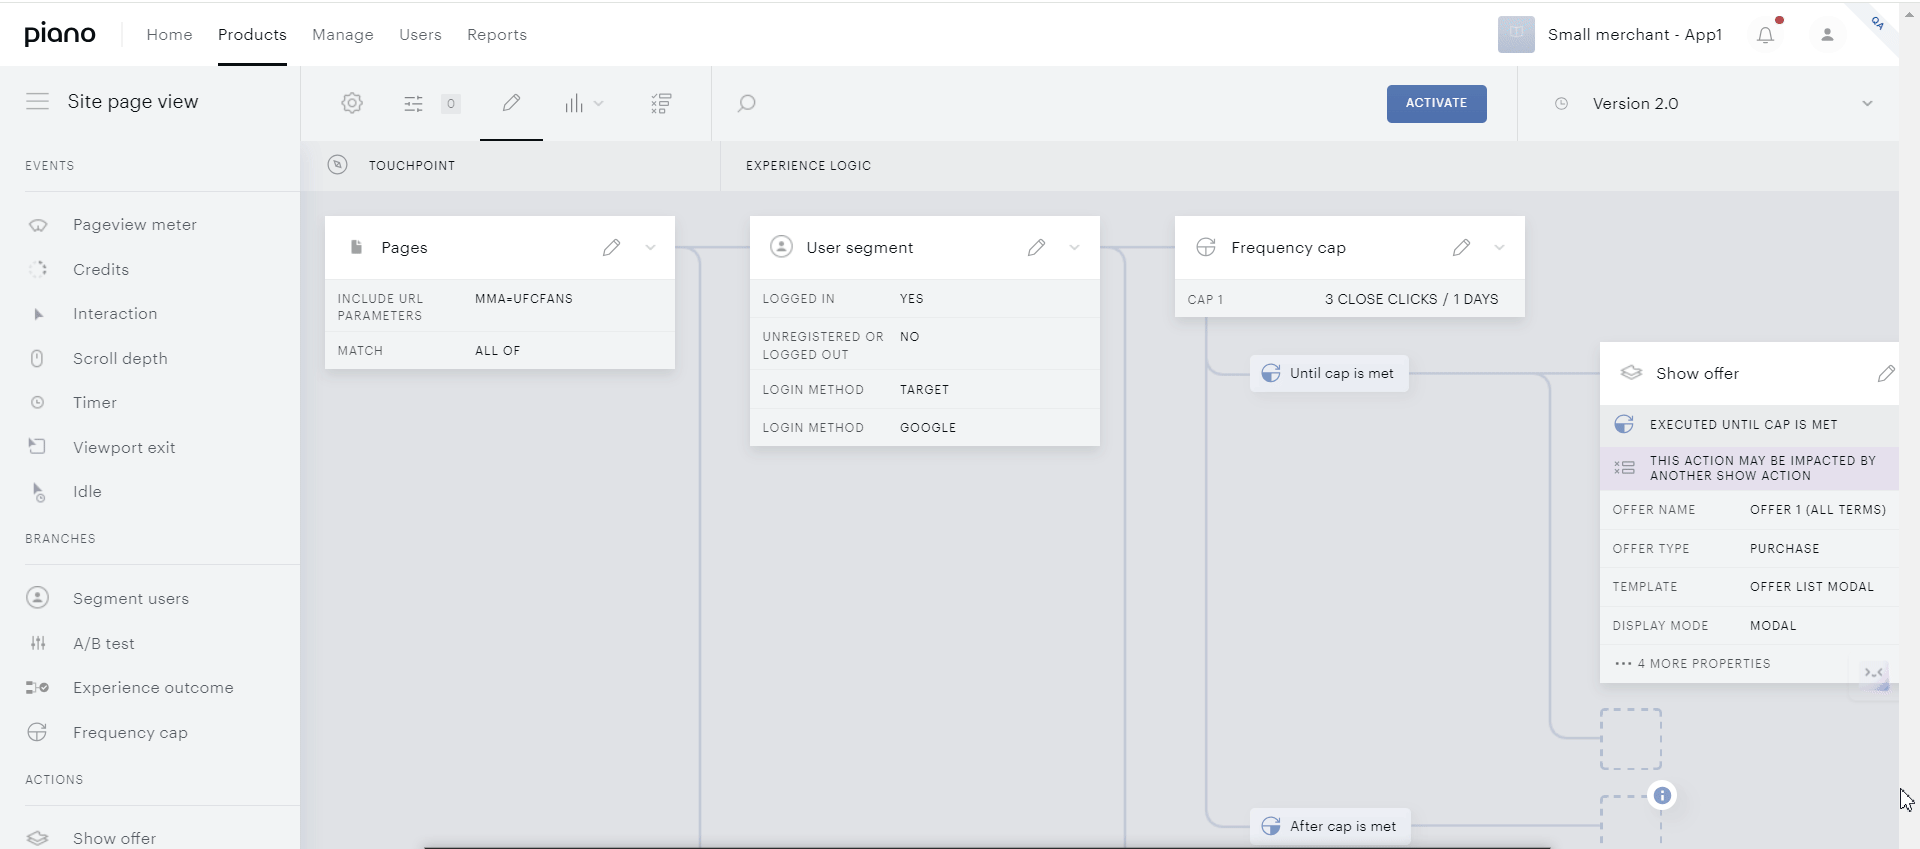Viewport: 1920px width, 849px height.
Task: Edit the Frequency cap card
Action: [x=1462, y=247]
